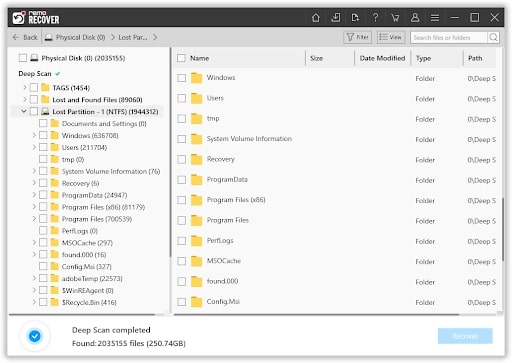Check the Recovery row checkbox in file list

click(182, 159)
